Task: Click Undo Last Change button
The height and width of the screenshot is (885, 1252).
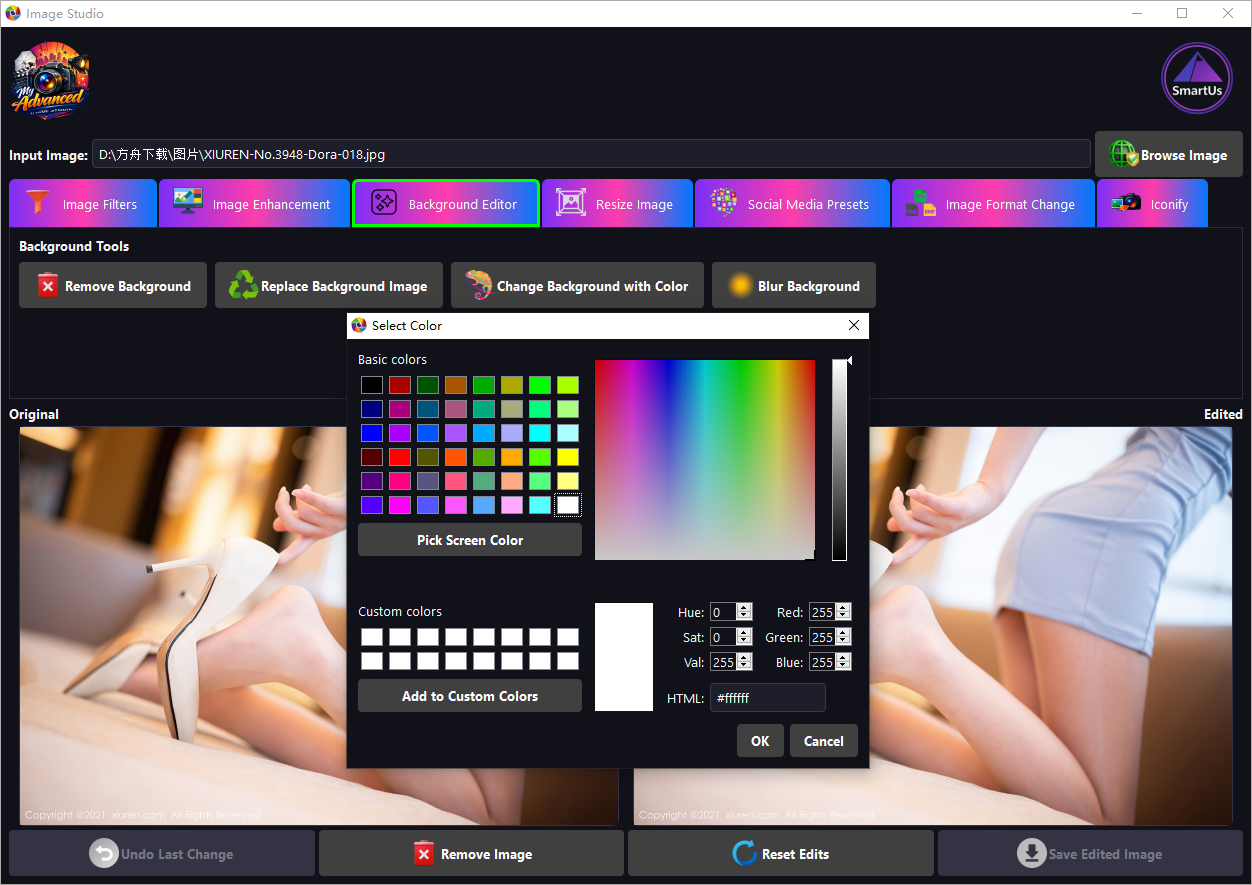Action: point(162,854)
